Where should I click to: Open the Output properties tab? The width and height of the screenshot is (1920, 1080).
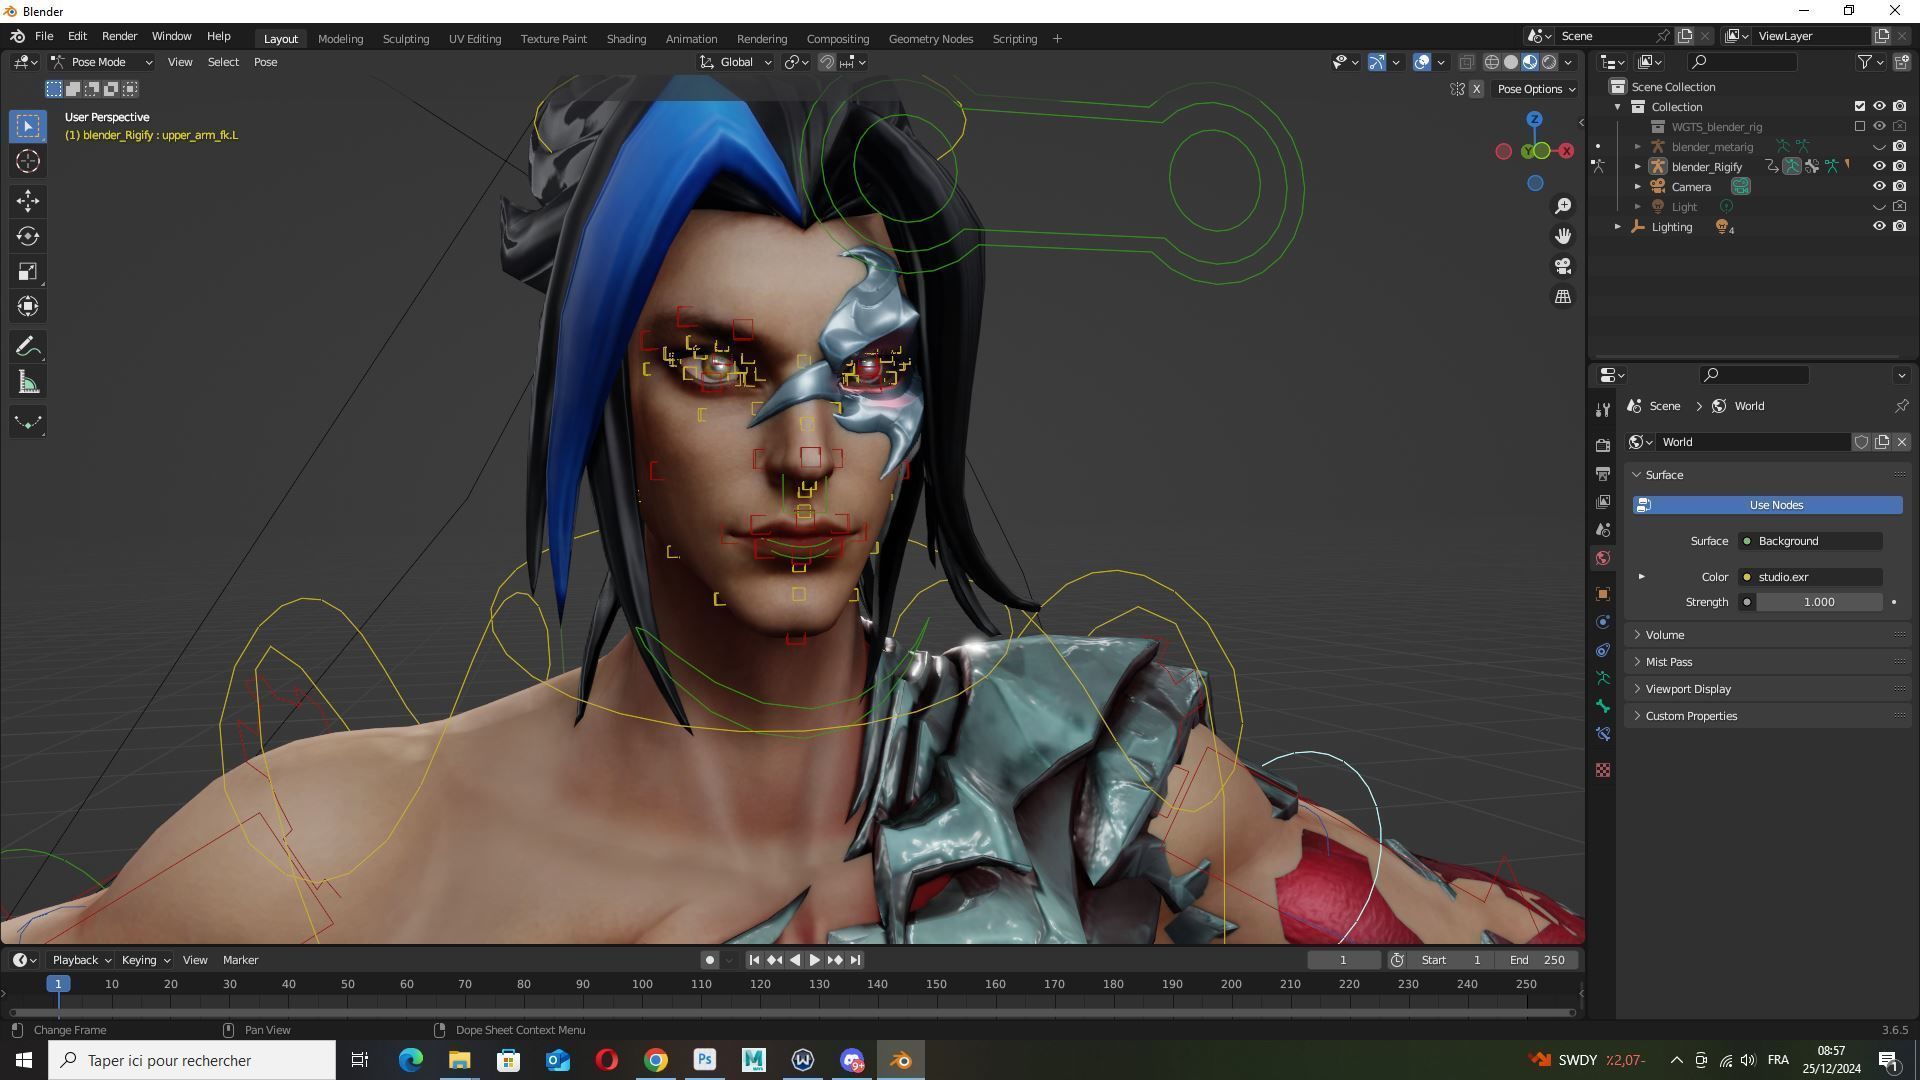tap(1603, 473)
